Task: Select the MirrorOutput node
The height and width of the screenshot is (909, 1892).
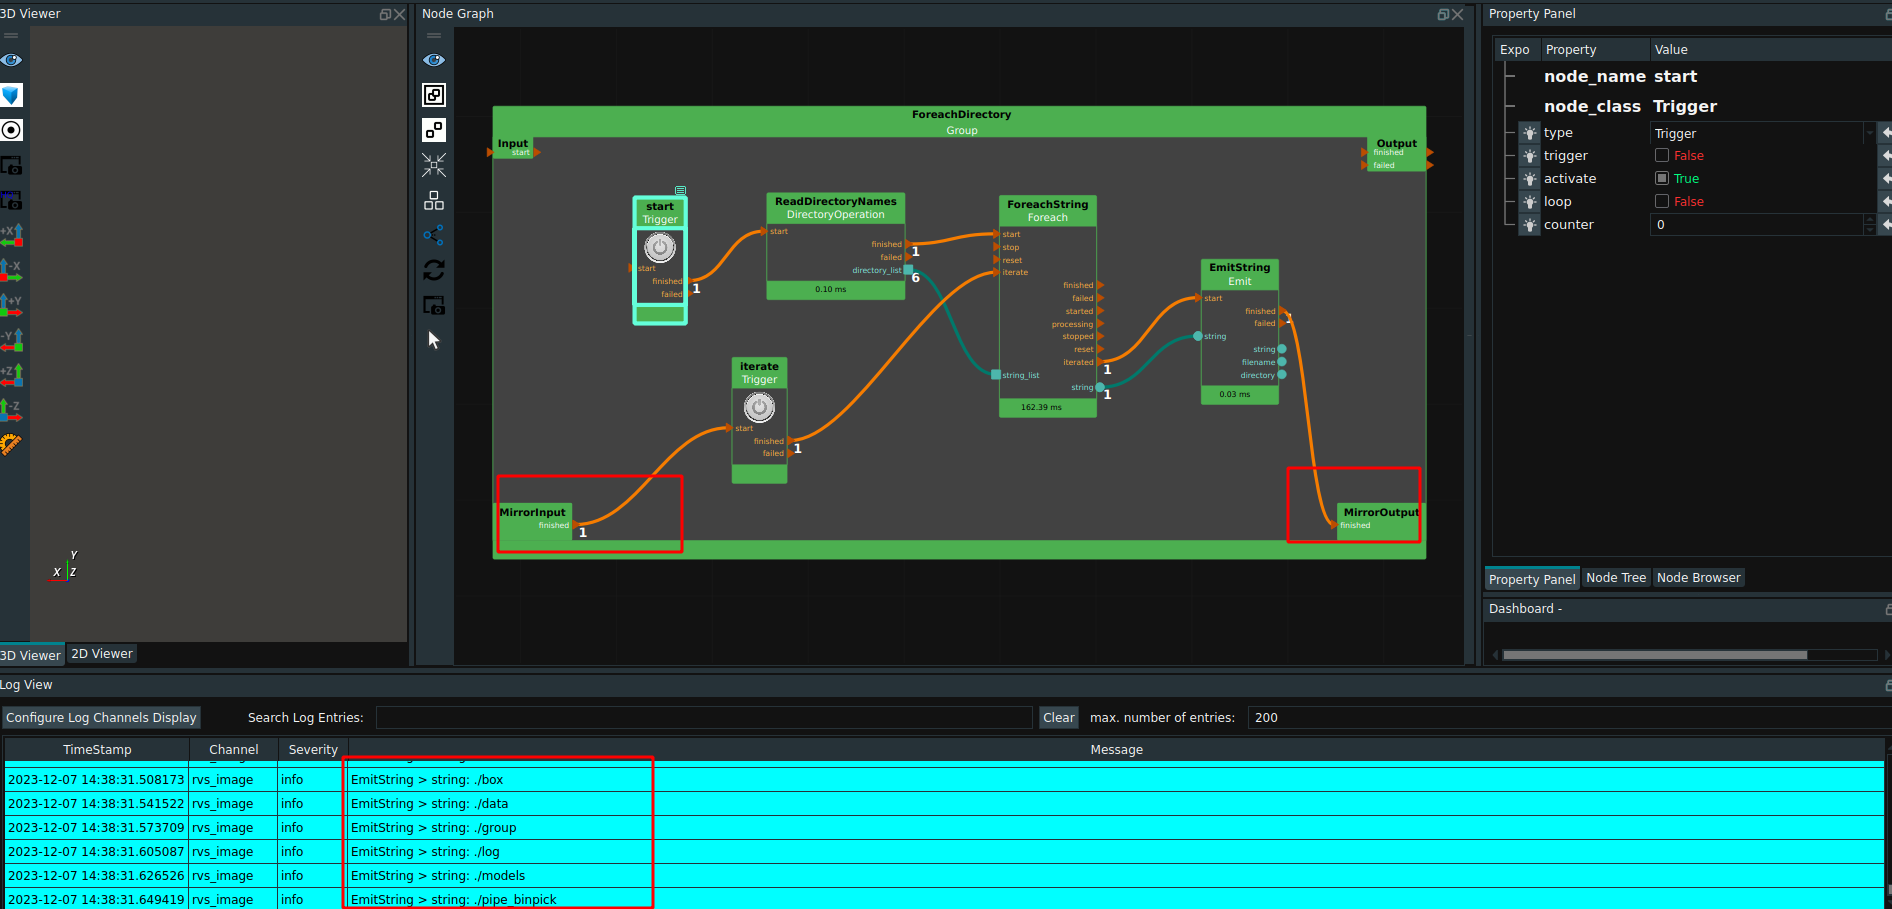Action: 1380,521
